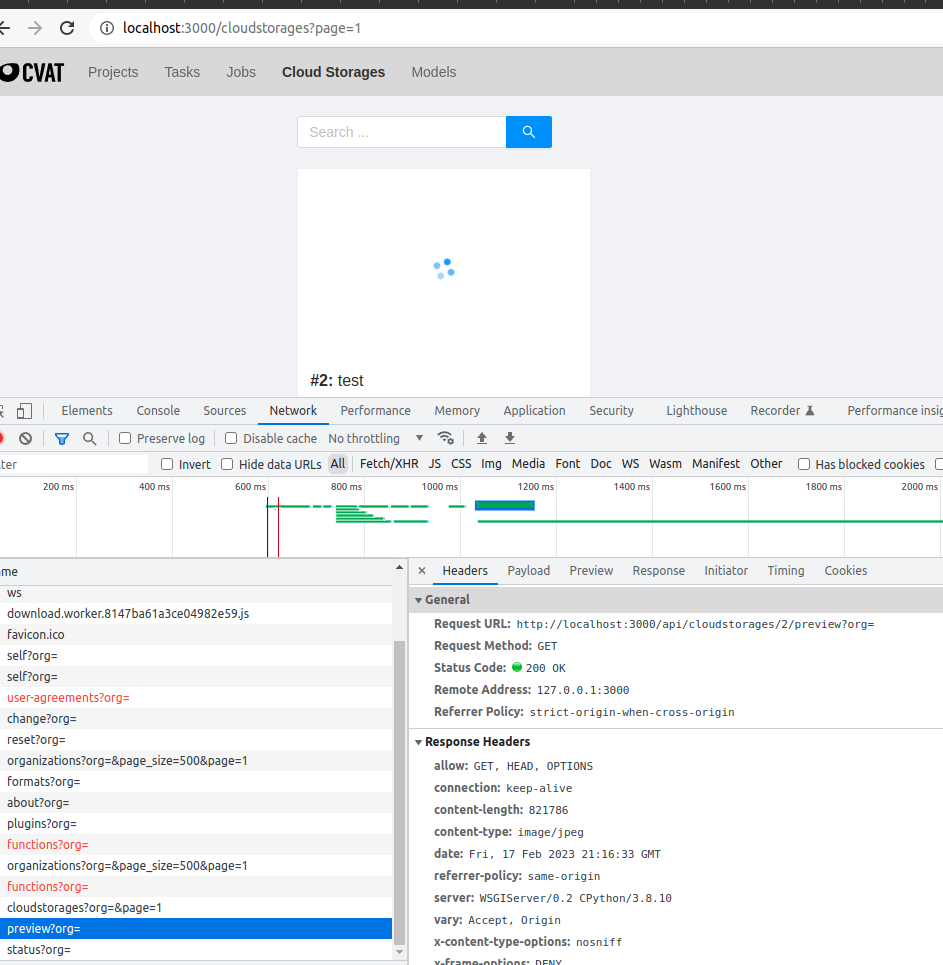Click the browser reload page icon
The width and height of the screenshot is (943, 965).
coord(67,28)
